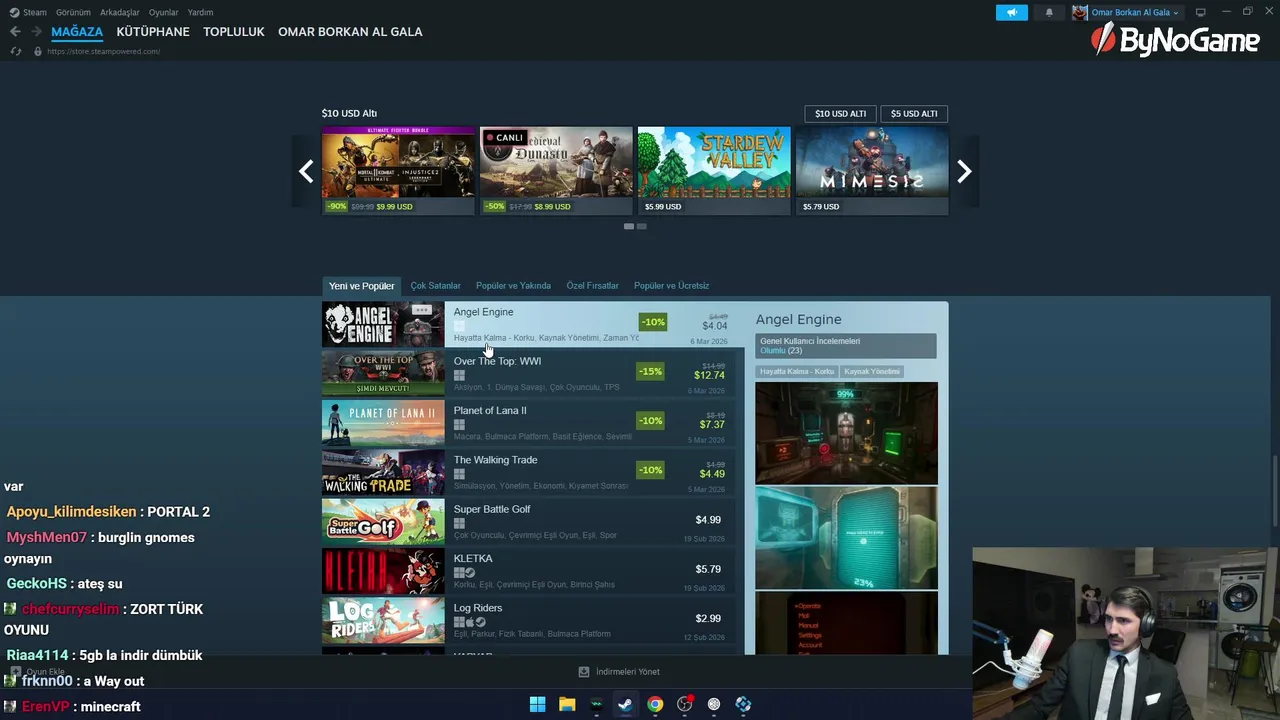Viewport: 1280px width, 720px height.
Task: Open Steam from the taskbar
Action: 625,704
